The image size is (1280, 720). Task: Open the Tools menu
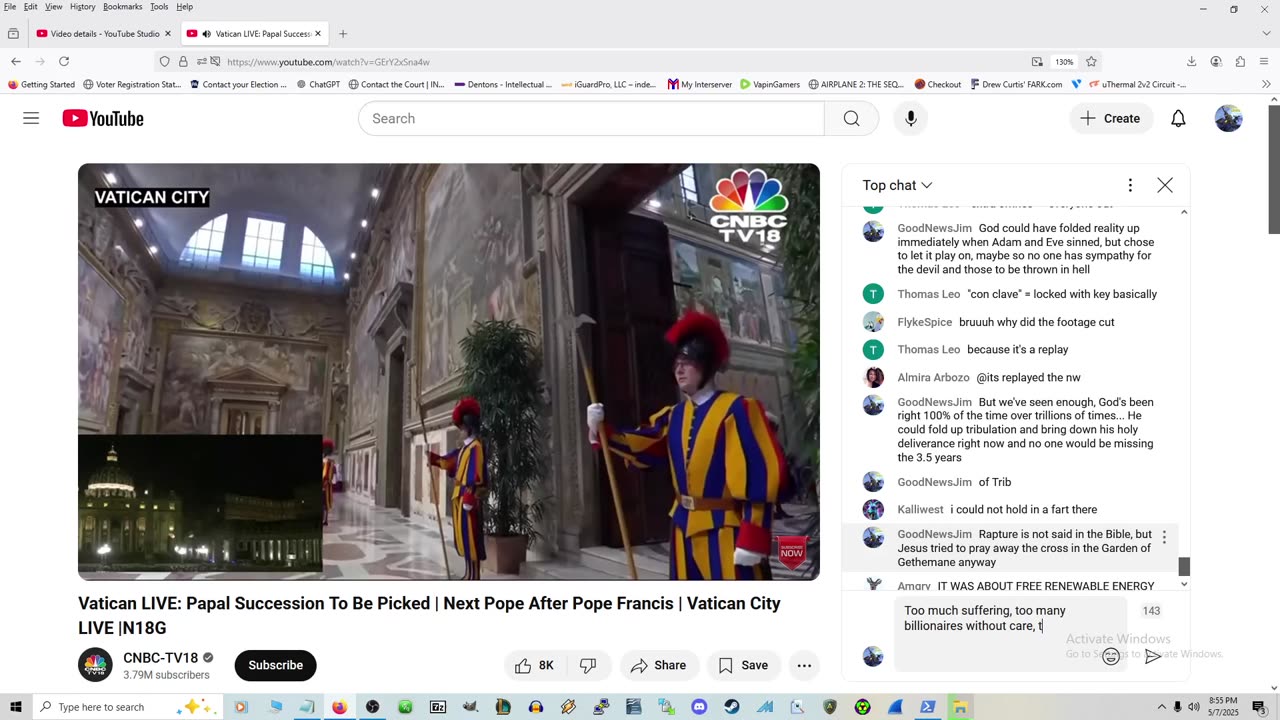pos(159,7)
